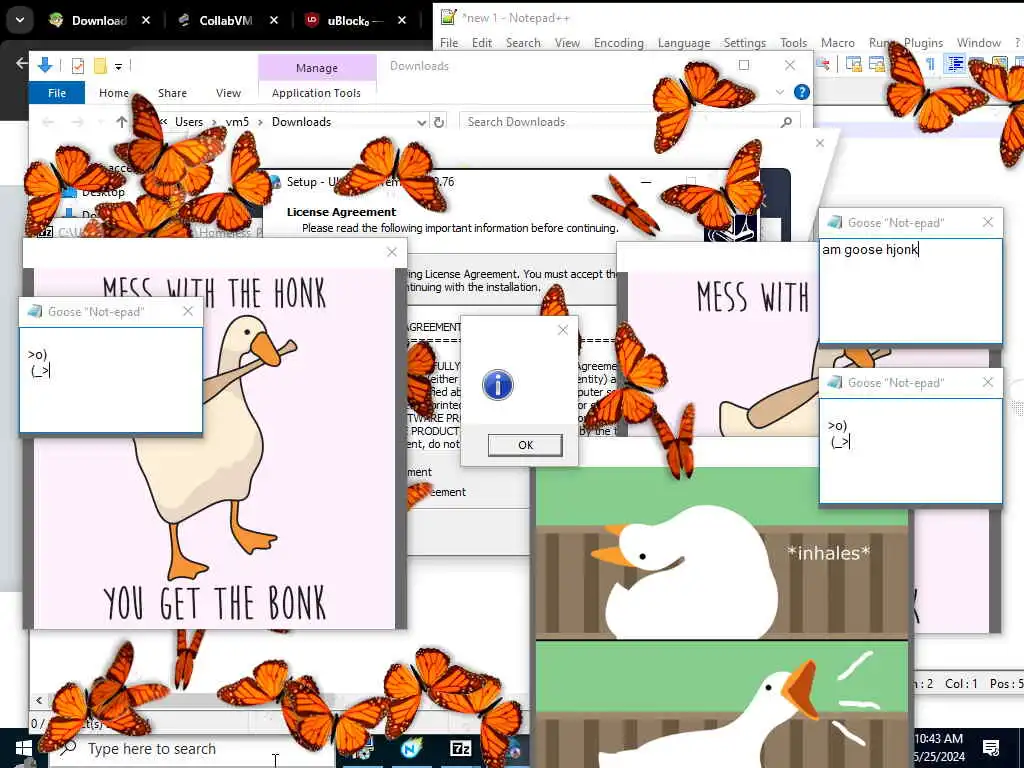
Task: Switch to Share tab in File Explorer
Action: coord(172,93)
